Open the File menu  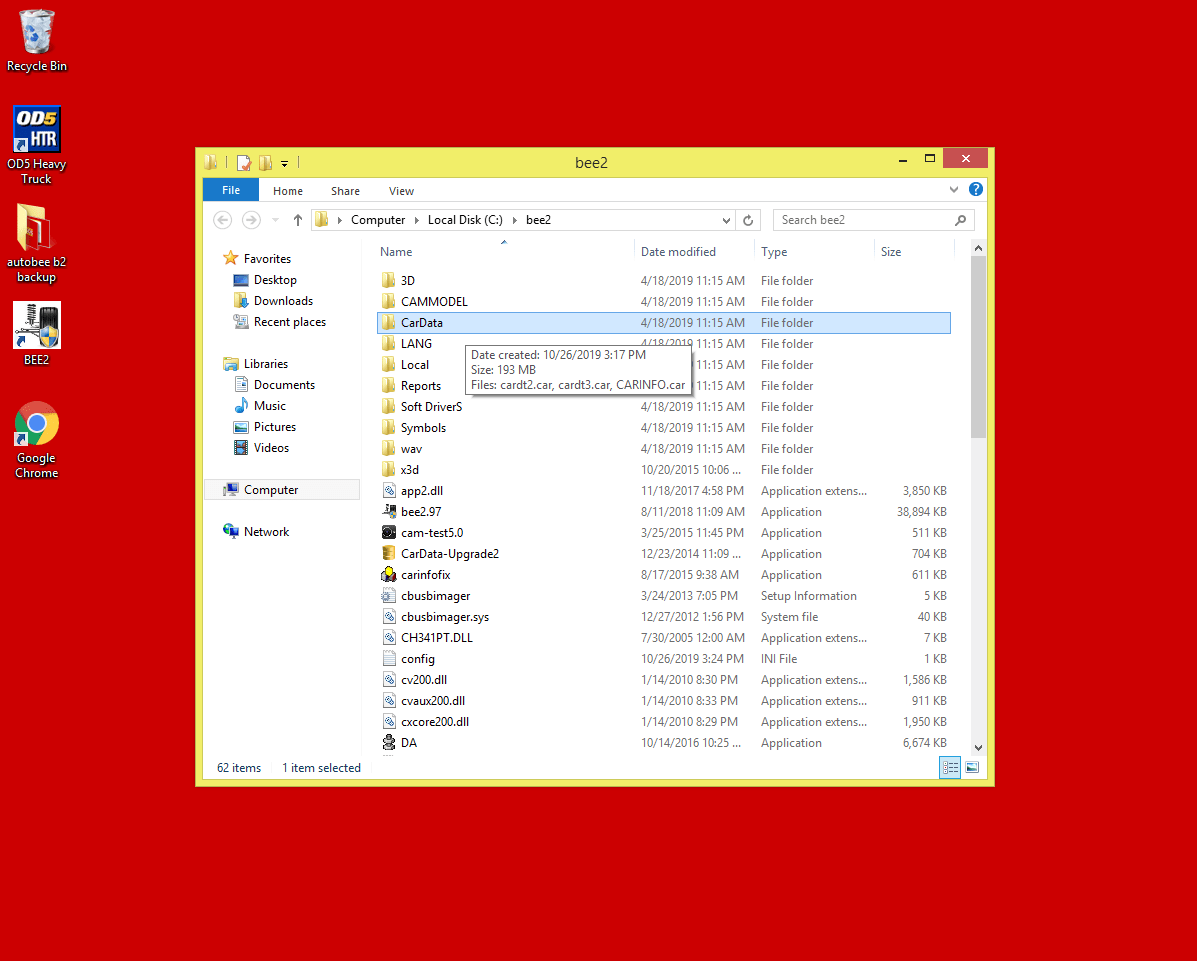(x=231, y=191)
